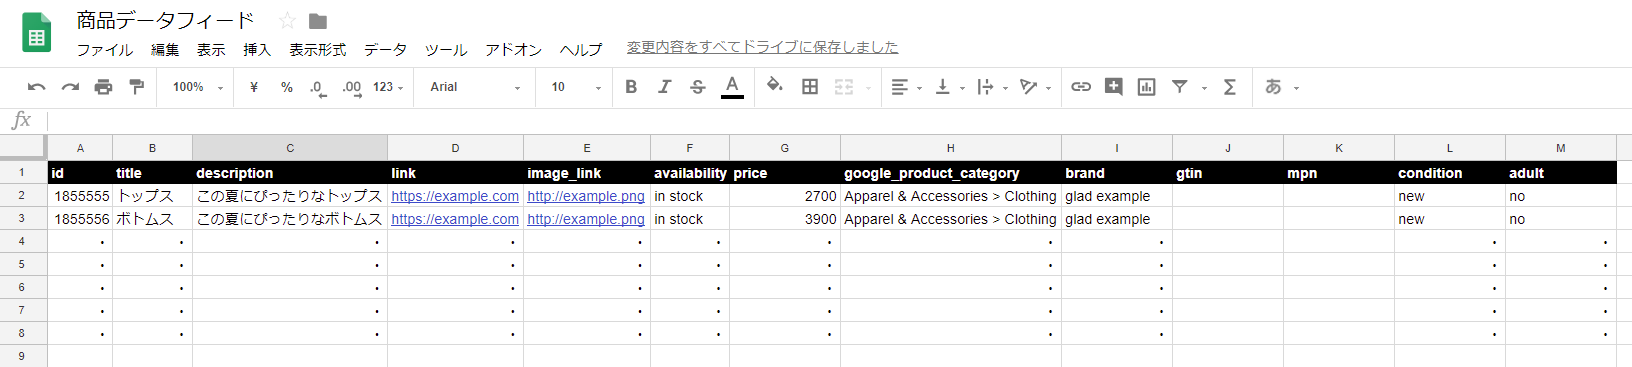1632x367 pixels.
Task: Open the functions sigma menu
Action: click(x=1230, y=87)
